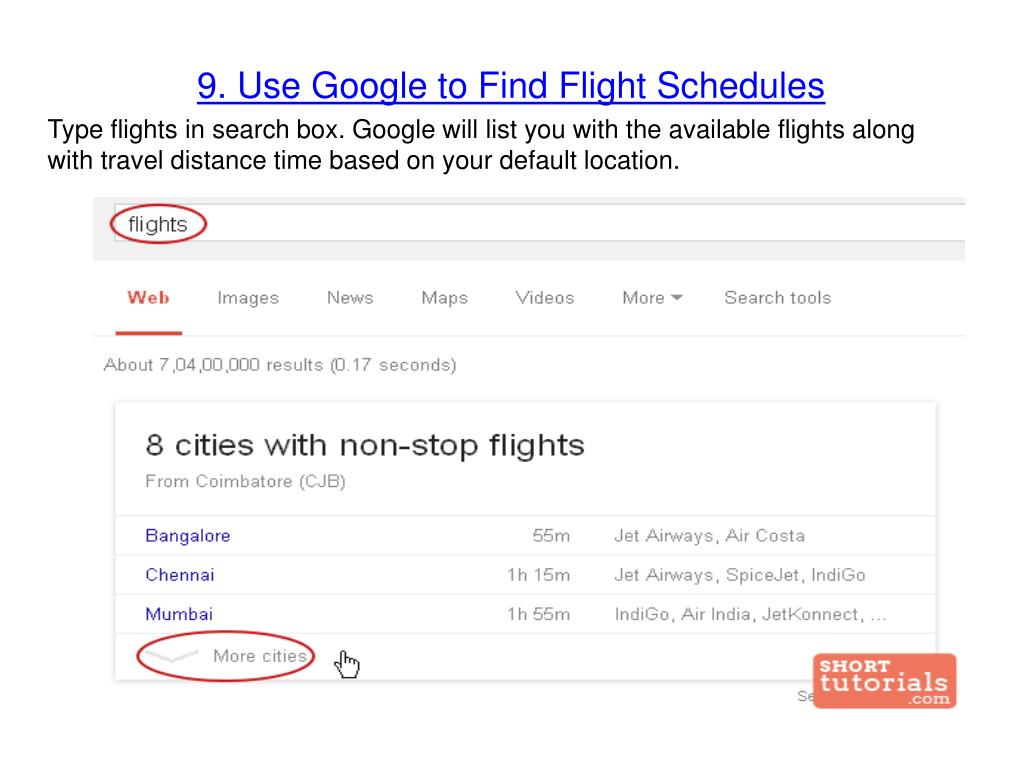
Task: Select the Web tab
Action: click(x=148, y=298)
